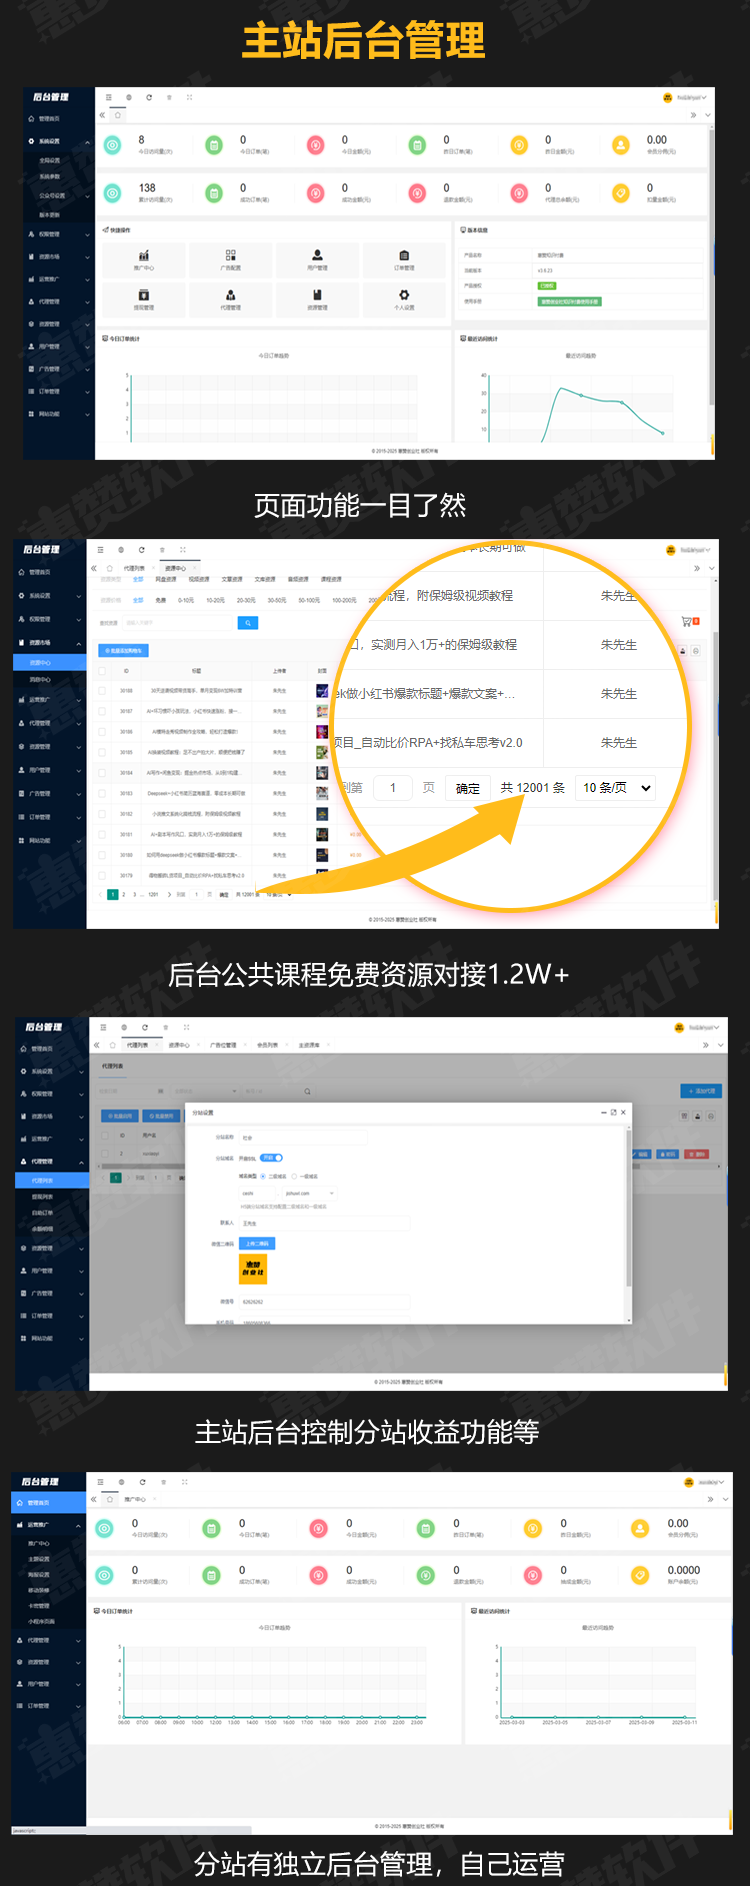Image resolution: width=750 pixels, height=1886 pixels.
Task: Switch to 会员列表 tab
Action: pos(267,1045)
